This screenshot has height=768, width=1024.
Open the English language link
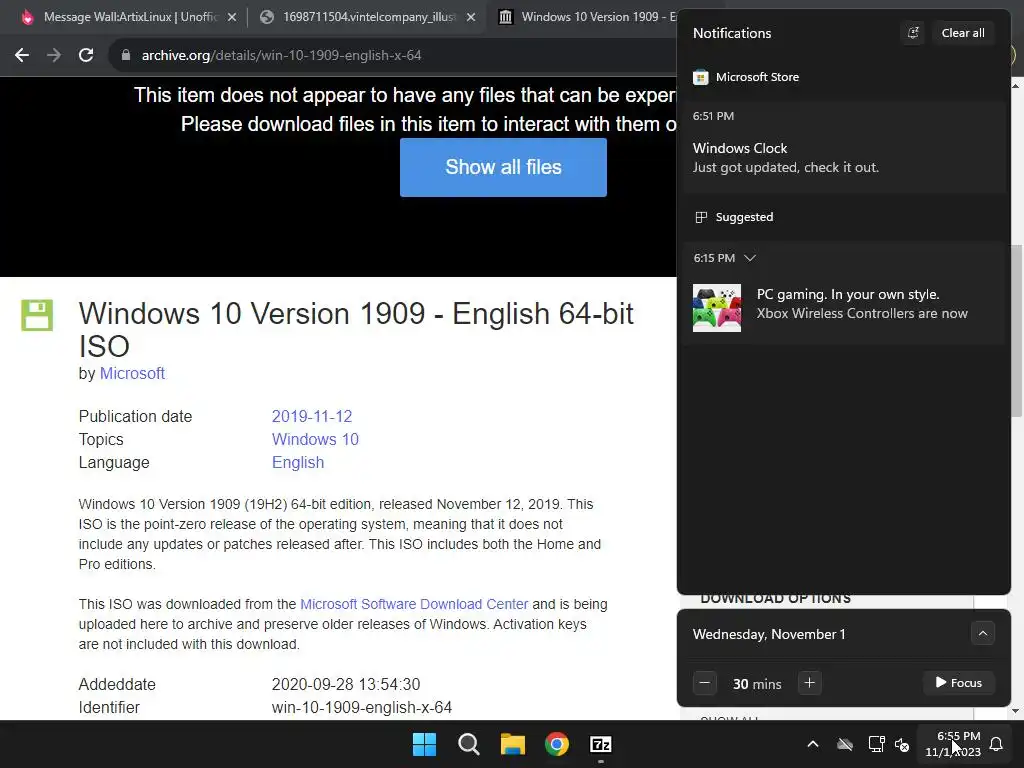[298, 462]
